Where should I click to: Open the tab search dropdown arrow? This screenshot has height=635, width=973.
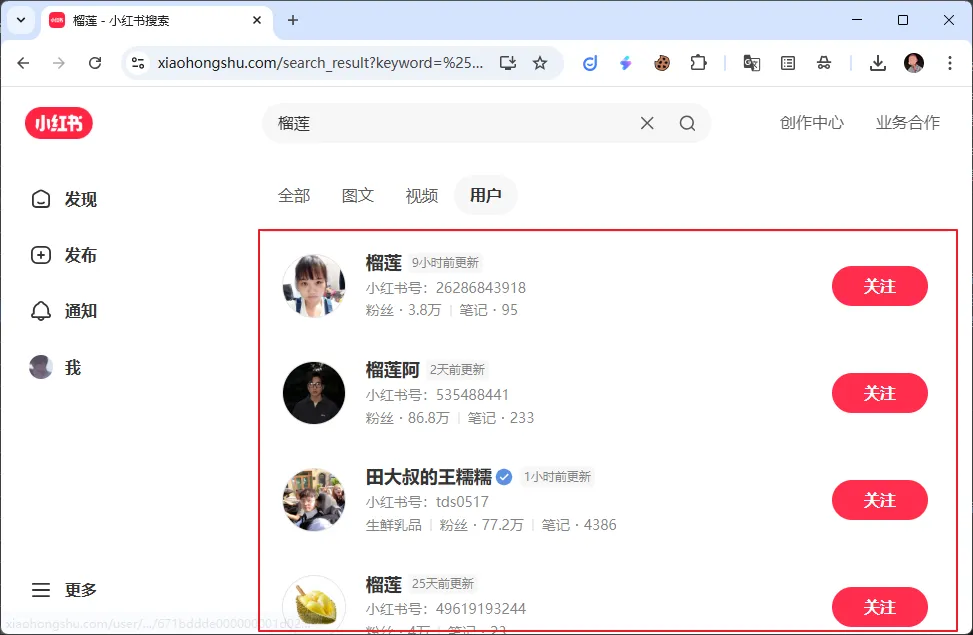tap(20, 20)
